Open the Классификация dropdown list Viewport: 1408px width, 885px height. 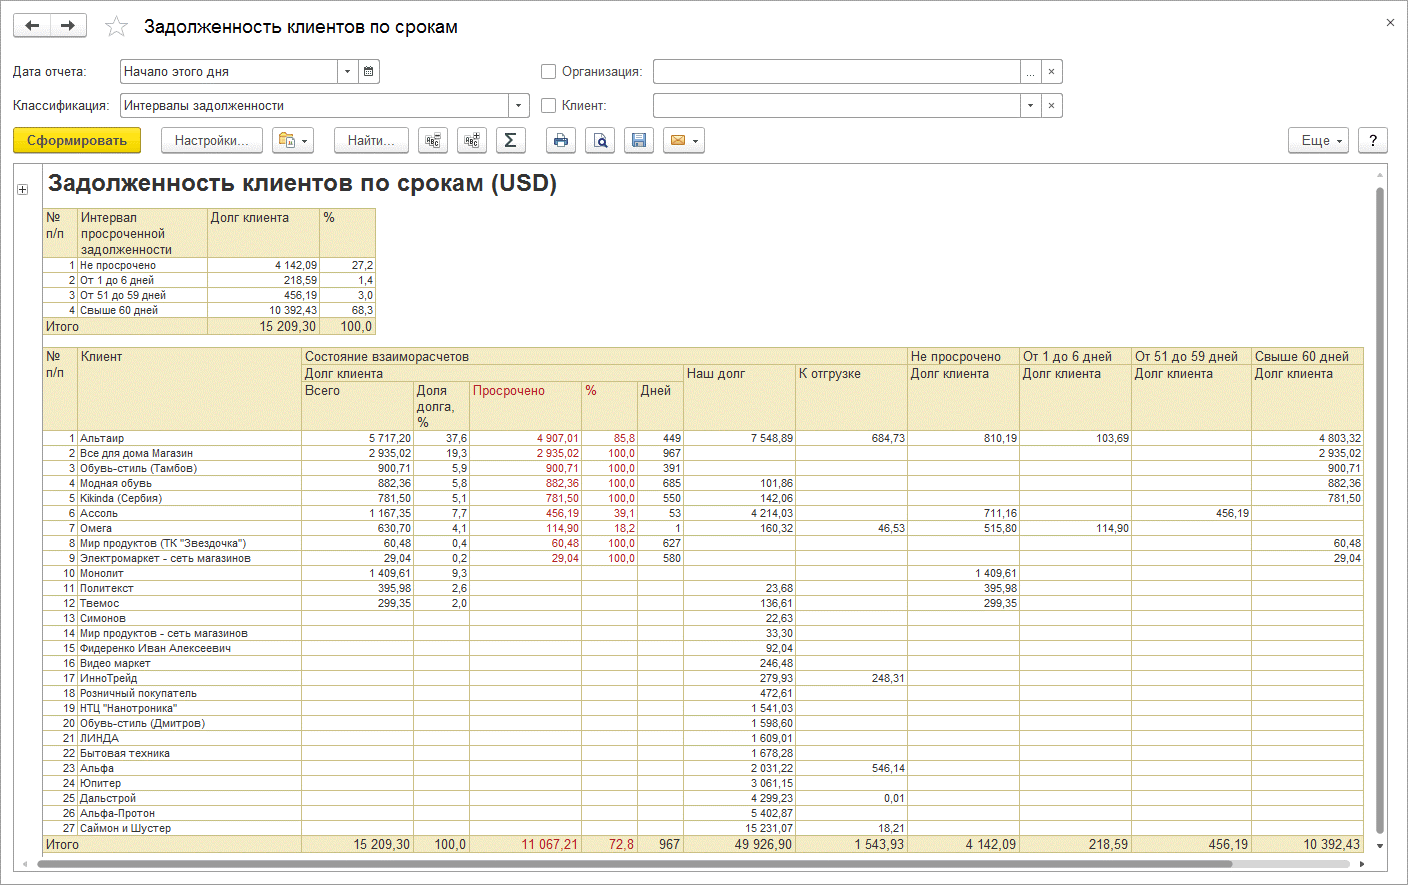tap(518, 106)
